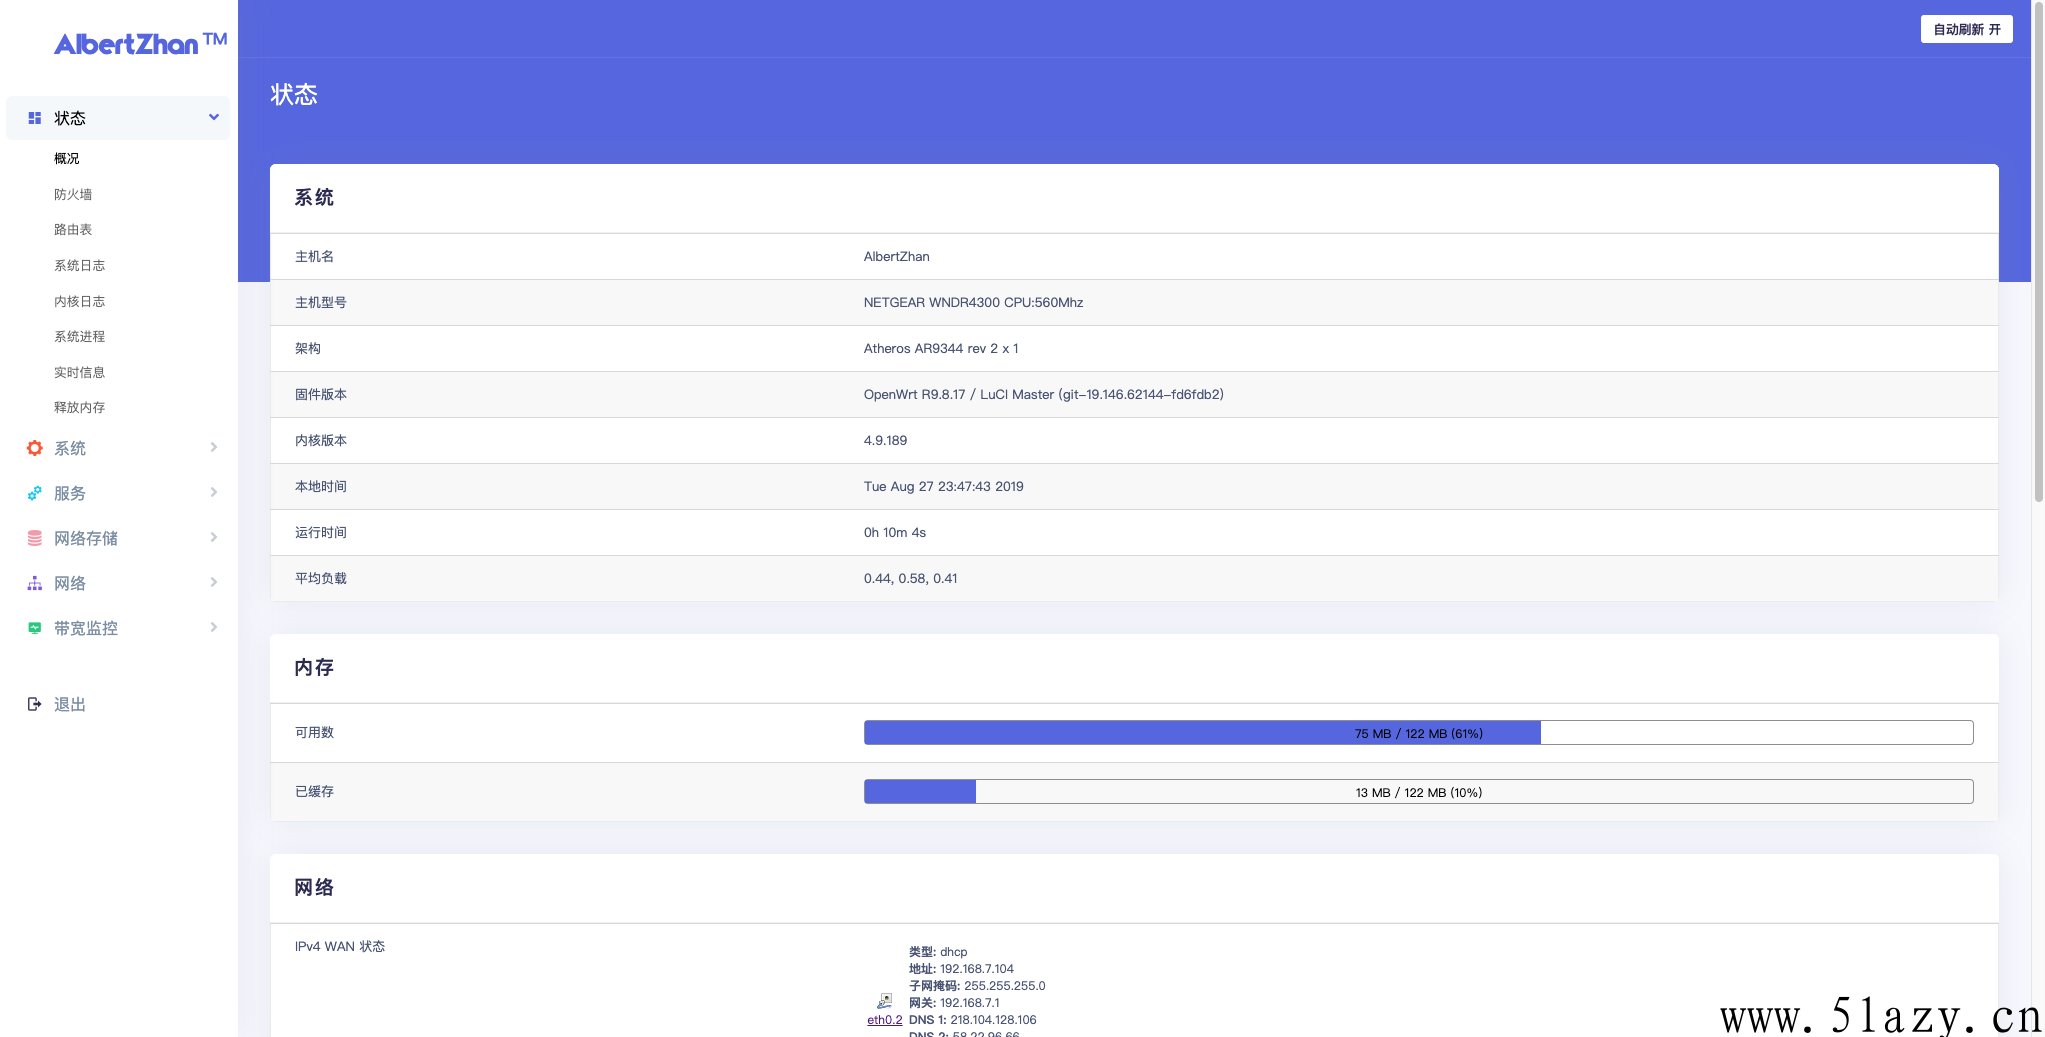Open the 系统日志 submenu item
Viewport: 2045px width, 1037px height.
point(79,265)
